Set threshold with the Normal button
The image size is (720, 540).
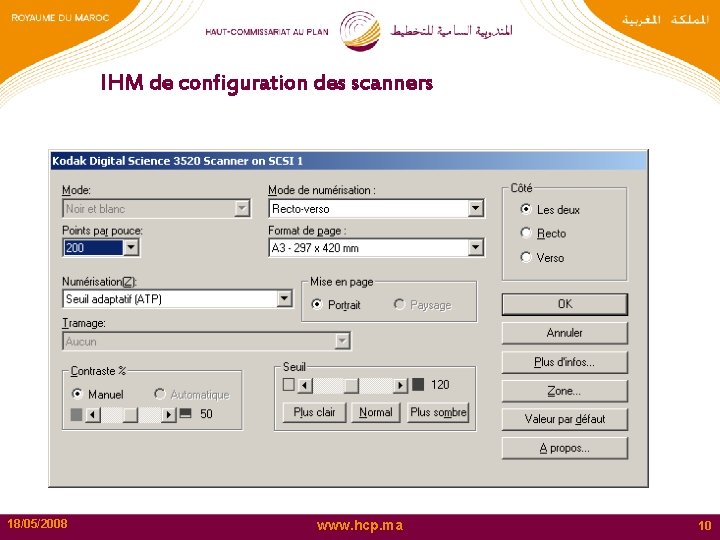pyautogui.click(x=376, y=412)
